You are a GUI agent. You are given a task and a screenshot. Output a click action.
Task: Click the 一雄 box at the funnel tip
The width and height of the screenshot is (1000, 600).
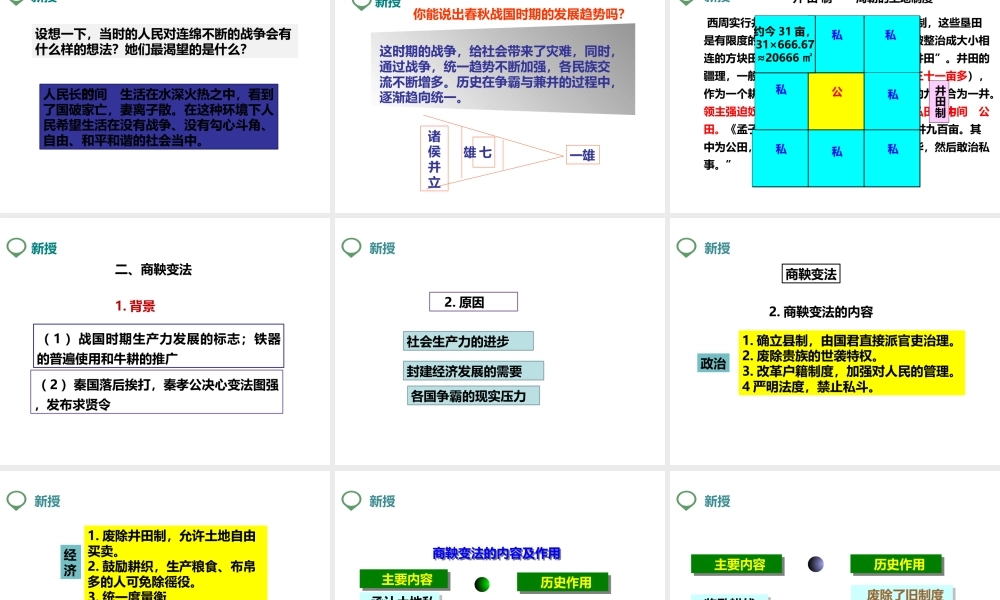582,155
